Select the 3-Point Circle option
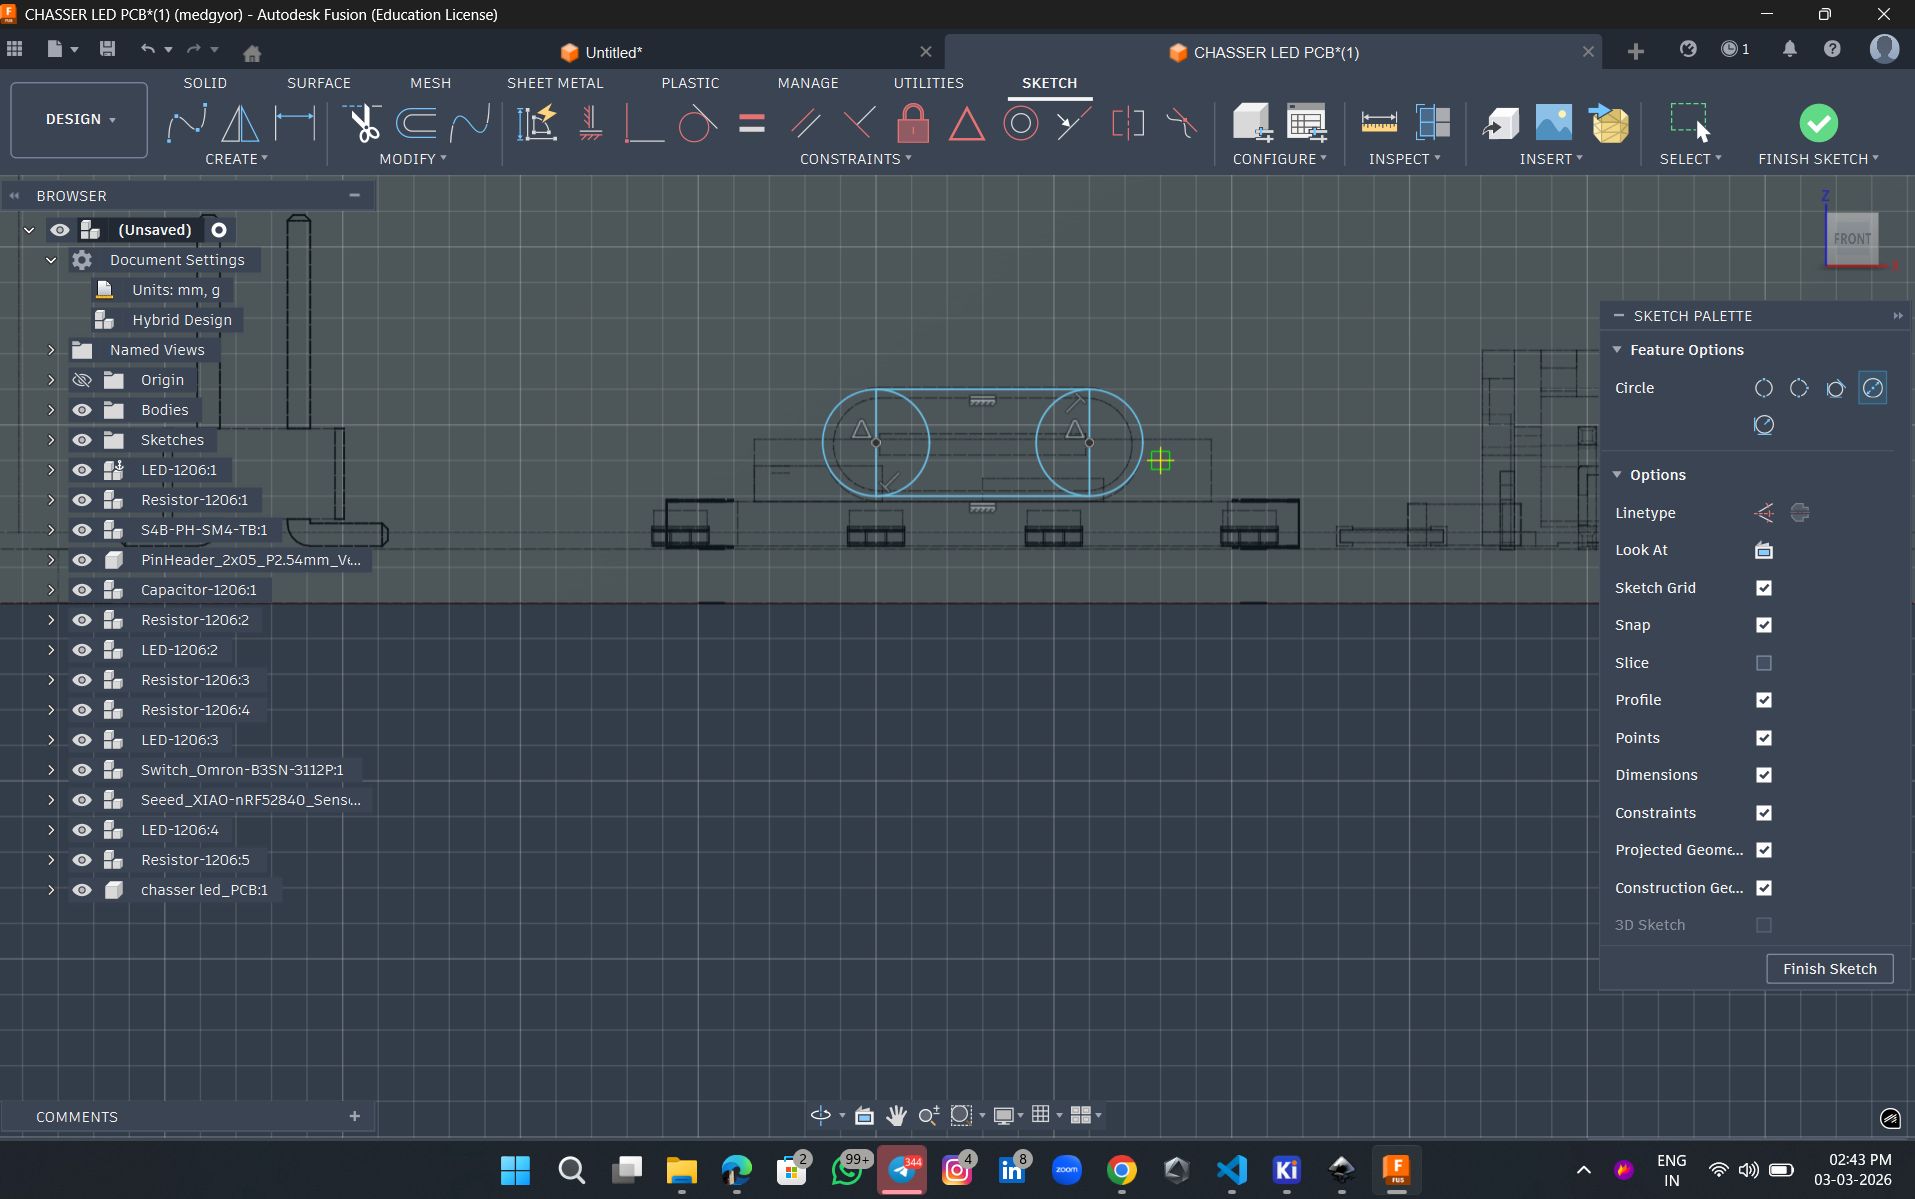Image resolution: width=1915 pixels, height=1199 pixels. 1799,388
